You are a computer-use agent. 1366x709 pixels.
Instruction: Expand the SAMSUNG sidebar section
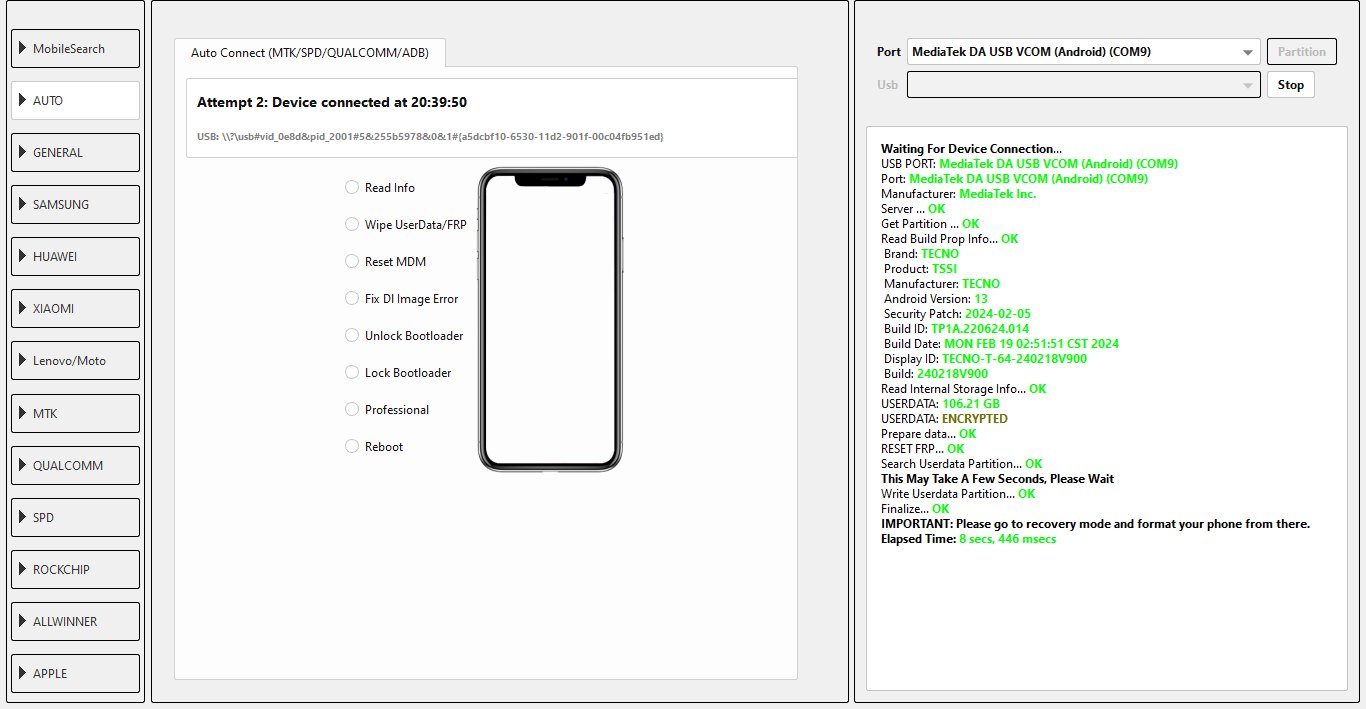tap(75, 204)
